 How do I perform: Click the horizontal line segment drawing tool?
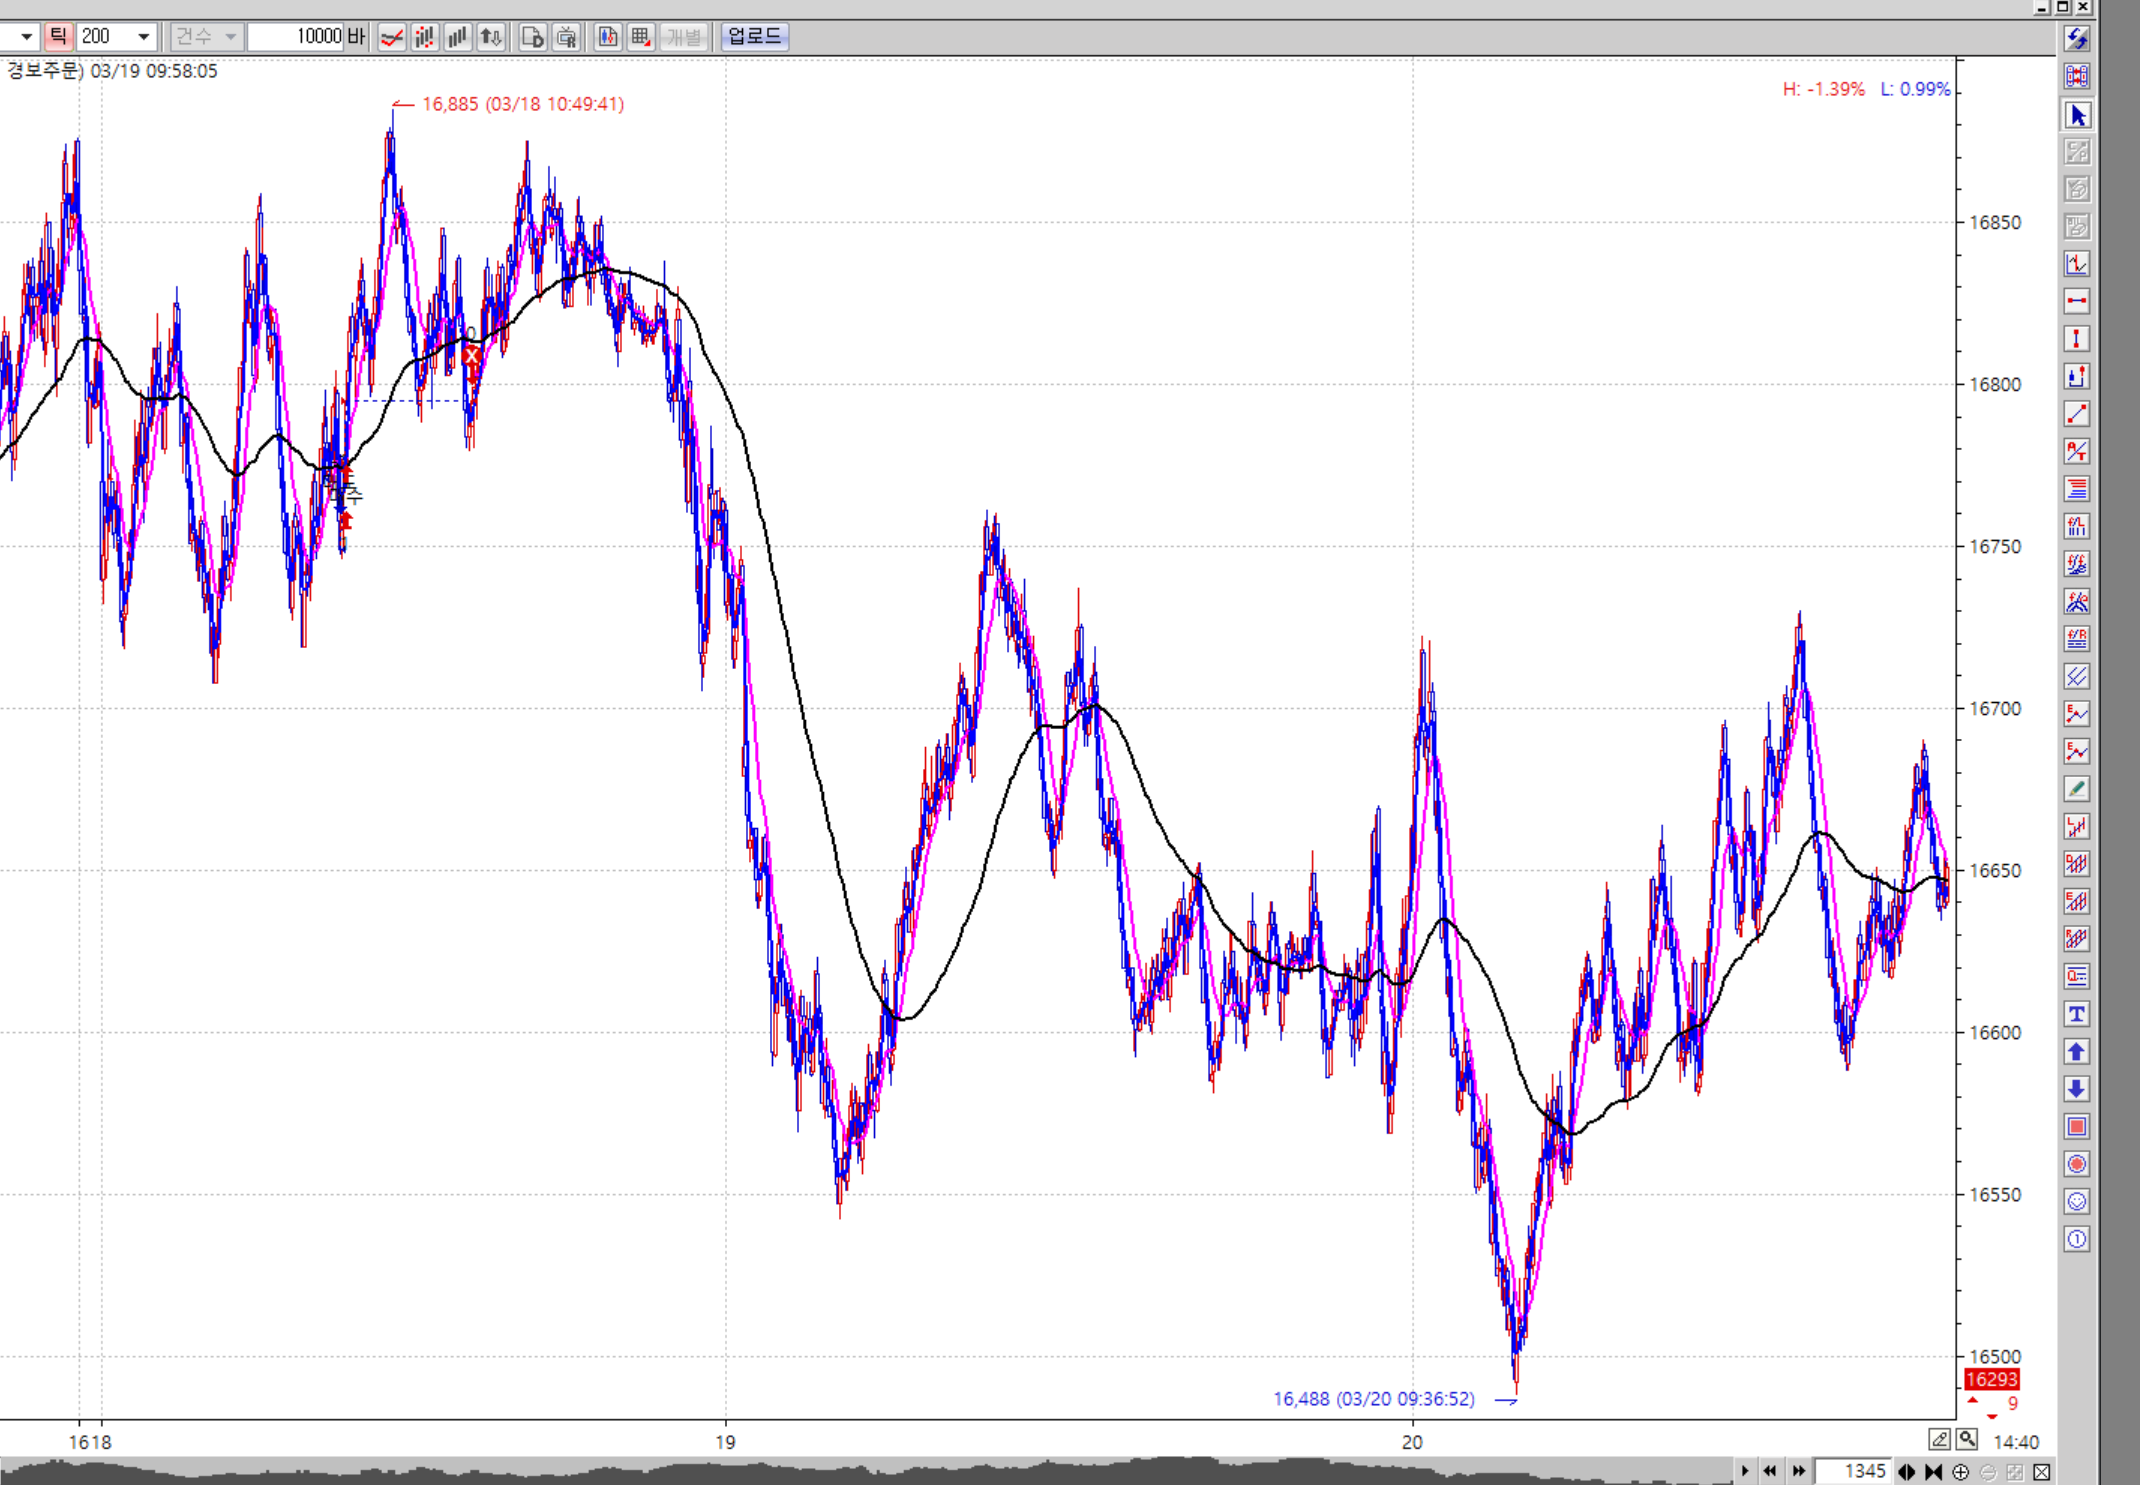[x=2077, y=301]
